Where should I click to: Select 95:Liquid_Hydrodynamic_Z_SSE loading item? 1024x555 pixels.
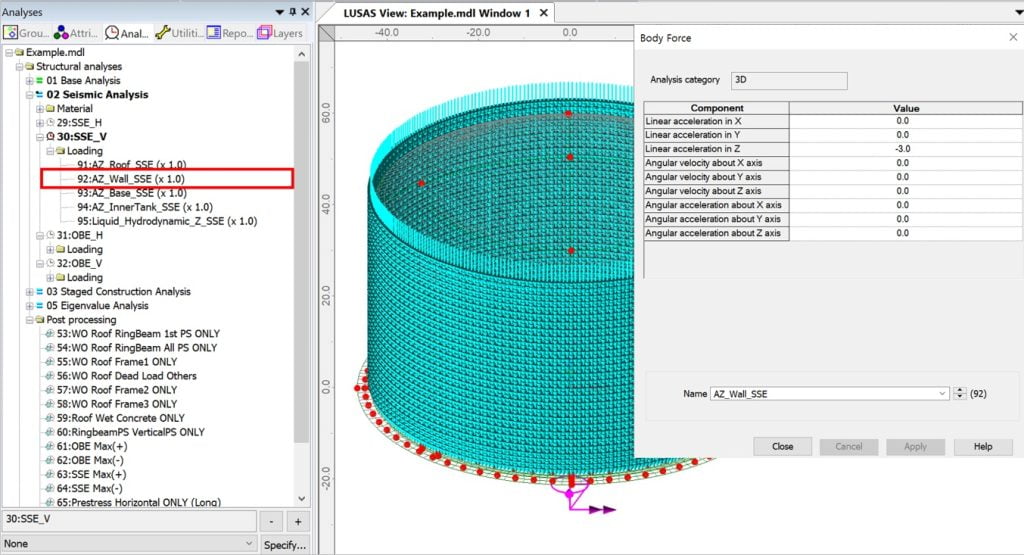coord(166,221)
